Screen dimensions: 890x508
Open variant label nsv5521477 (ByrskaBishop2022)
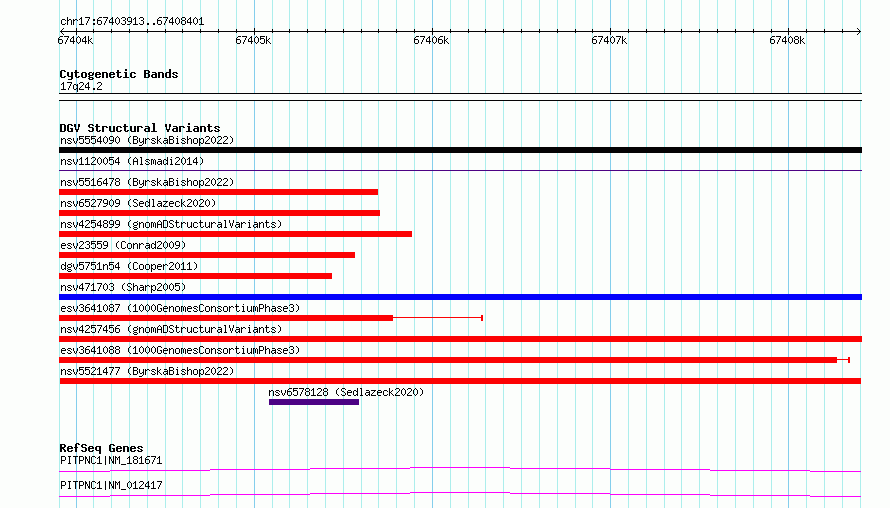[x=147, y=371]
